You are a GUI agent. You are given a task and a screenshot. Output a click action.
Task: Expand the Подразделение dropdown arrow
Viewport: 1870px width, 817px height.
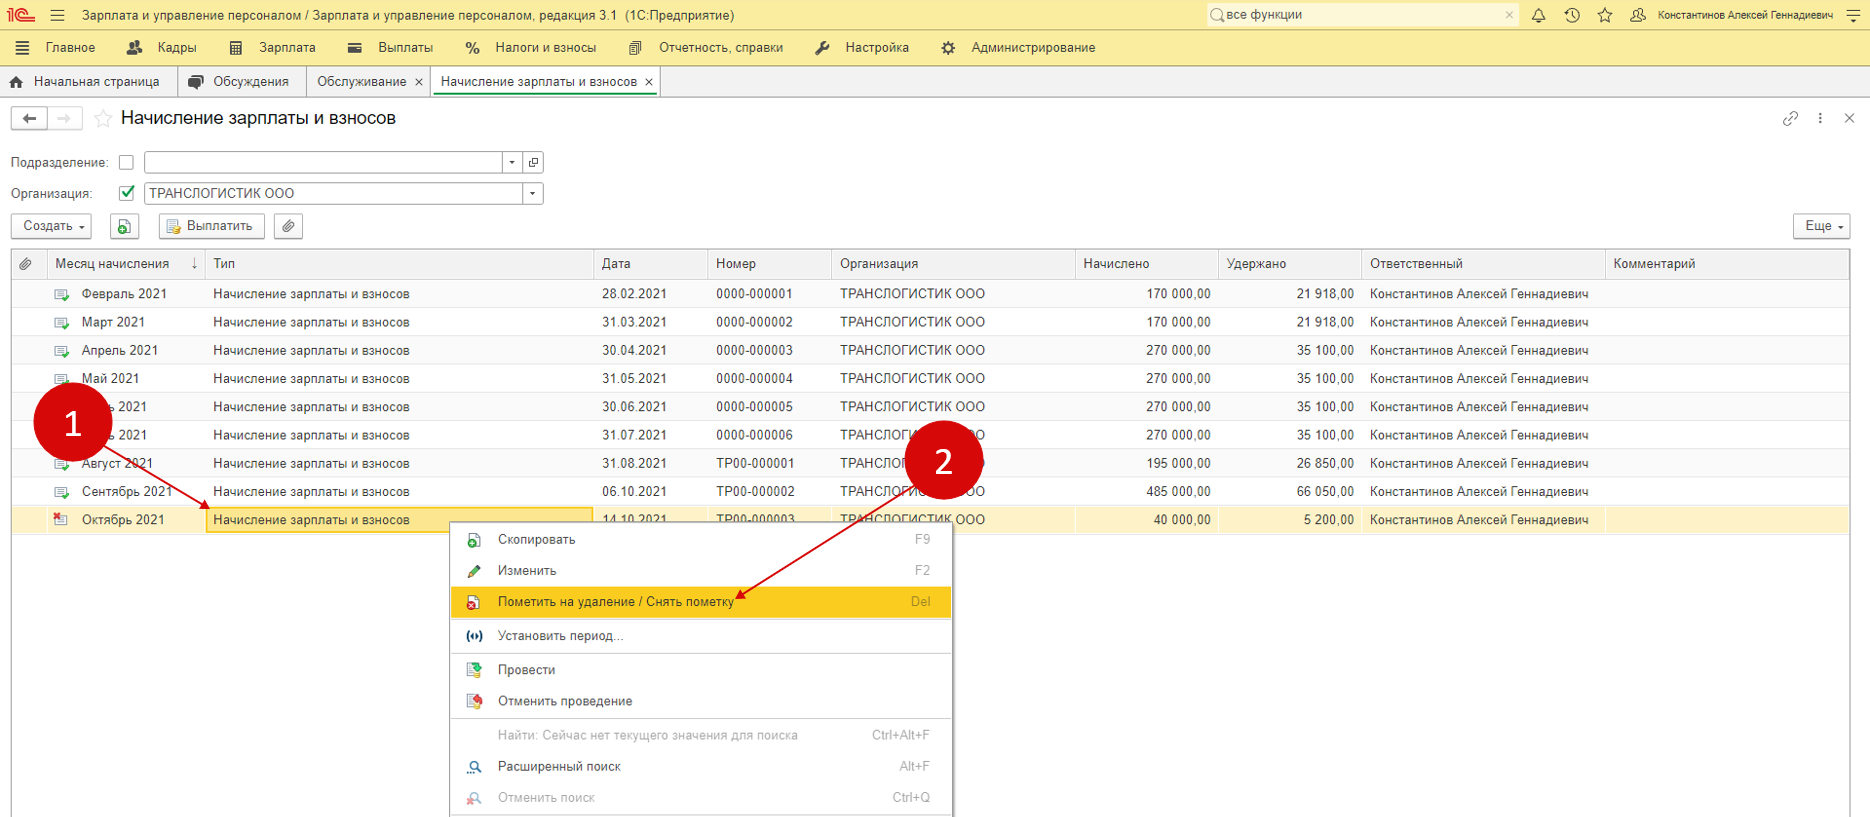point(512,162)
